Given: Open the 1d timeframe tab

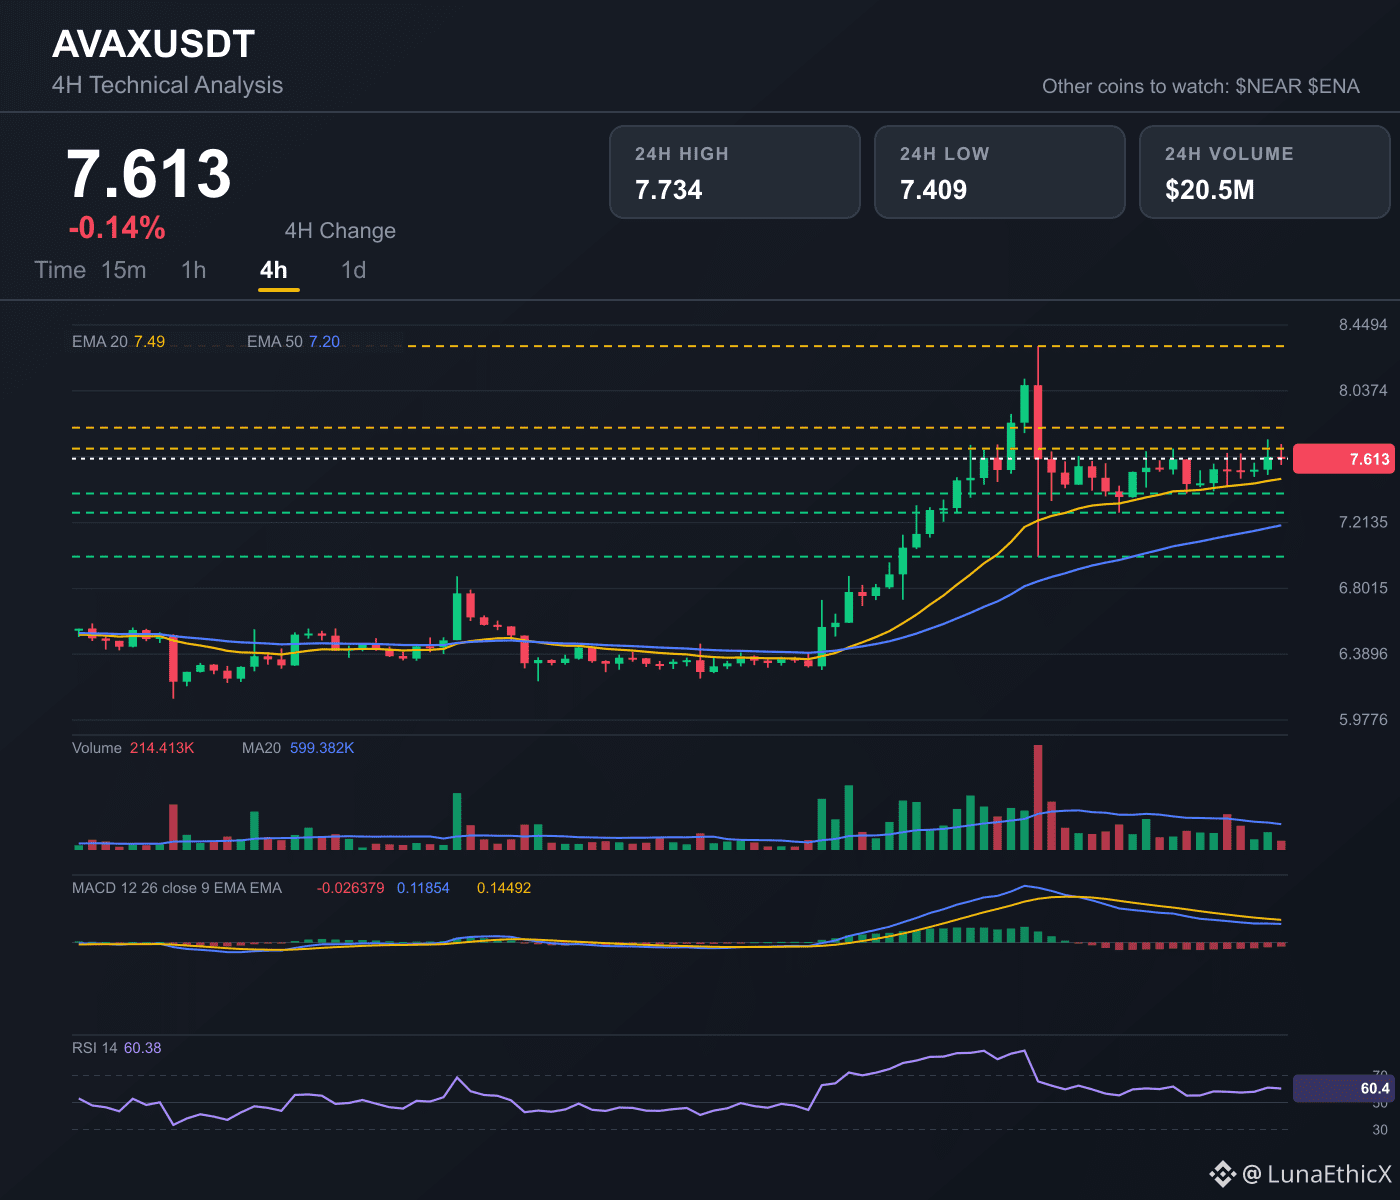Looking at the screenshot, I should pos(354,270).
